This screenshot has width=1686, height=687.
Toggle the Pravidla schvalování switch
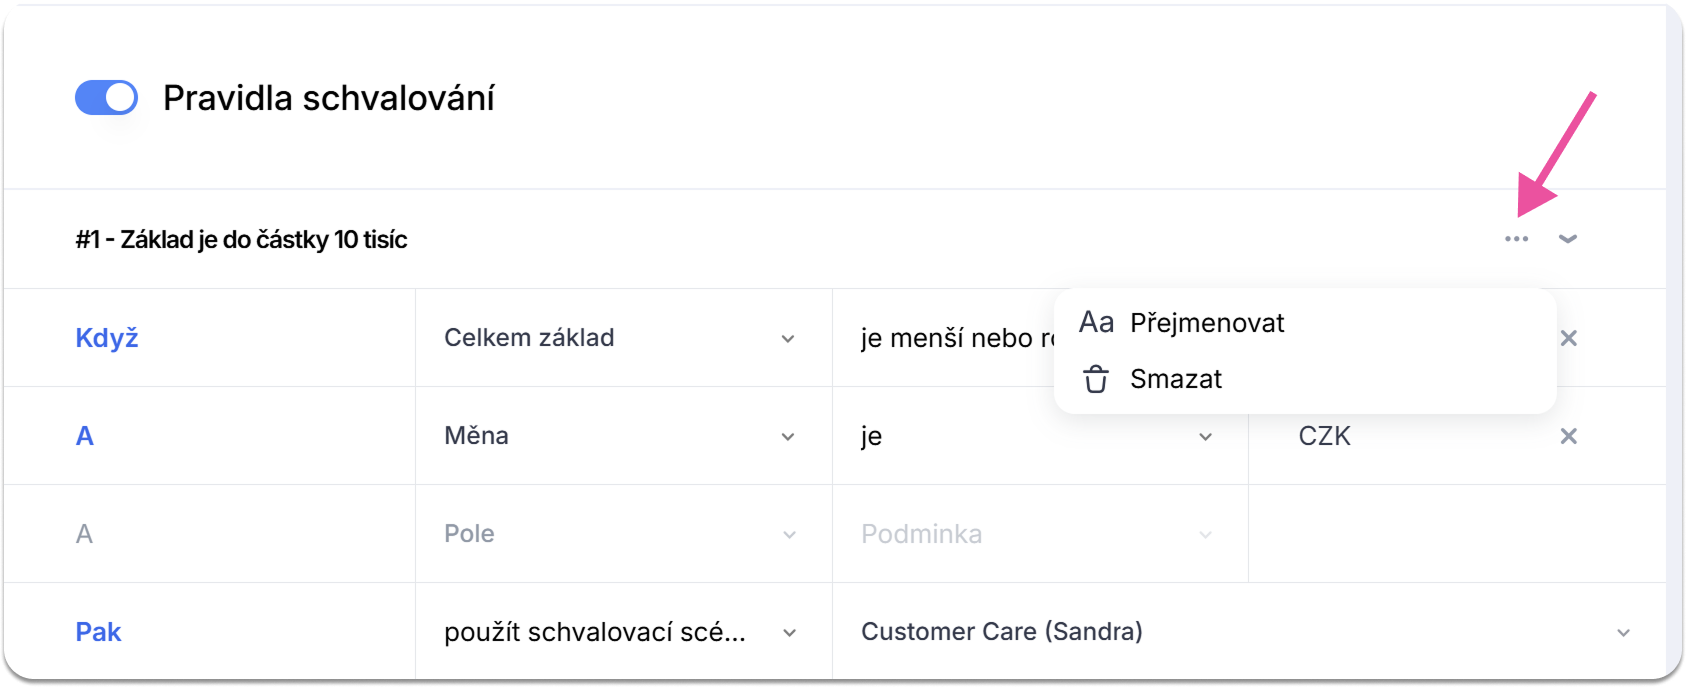(106, 98)
